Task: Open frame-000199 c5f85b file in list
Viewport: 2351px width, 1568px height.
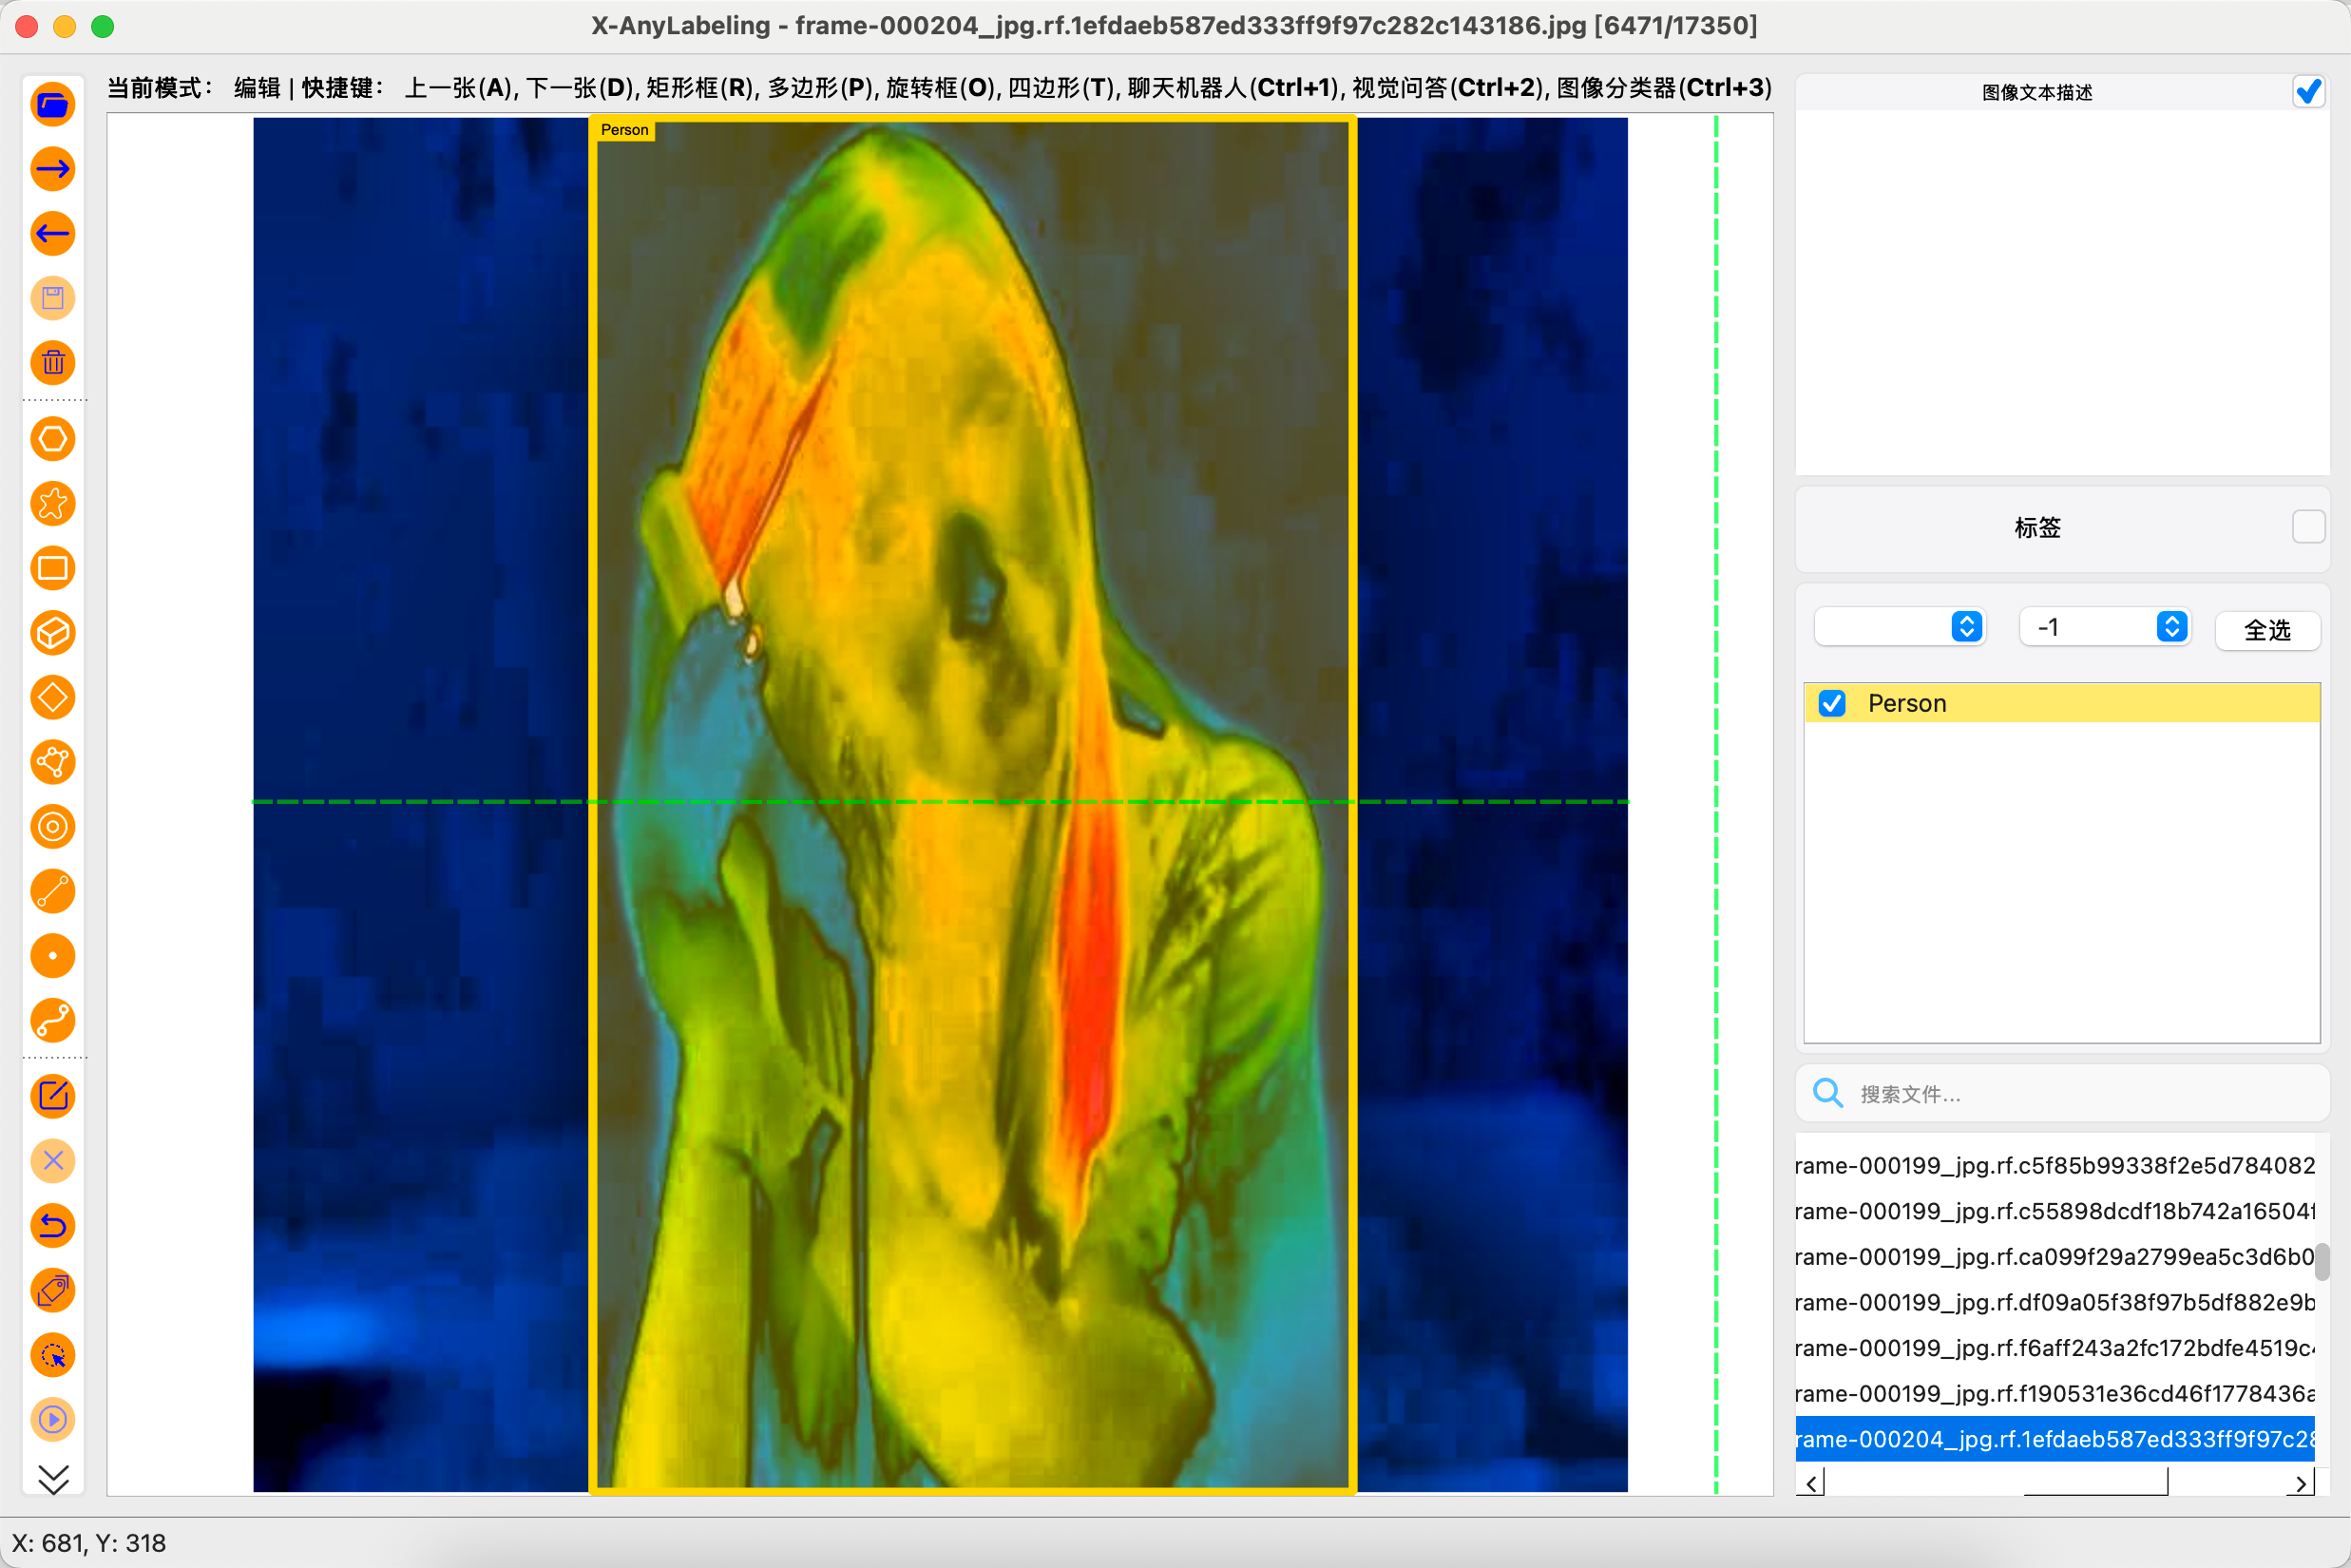Action: (2055, 1166)
